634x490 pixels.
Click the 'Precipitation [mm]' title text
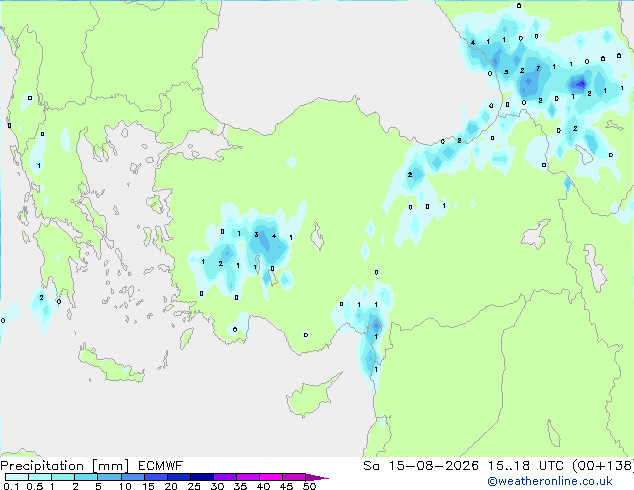pyautogui.click(x=65, y=466)
